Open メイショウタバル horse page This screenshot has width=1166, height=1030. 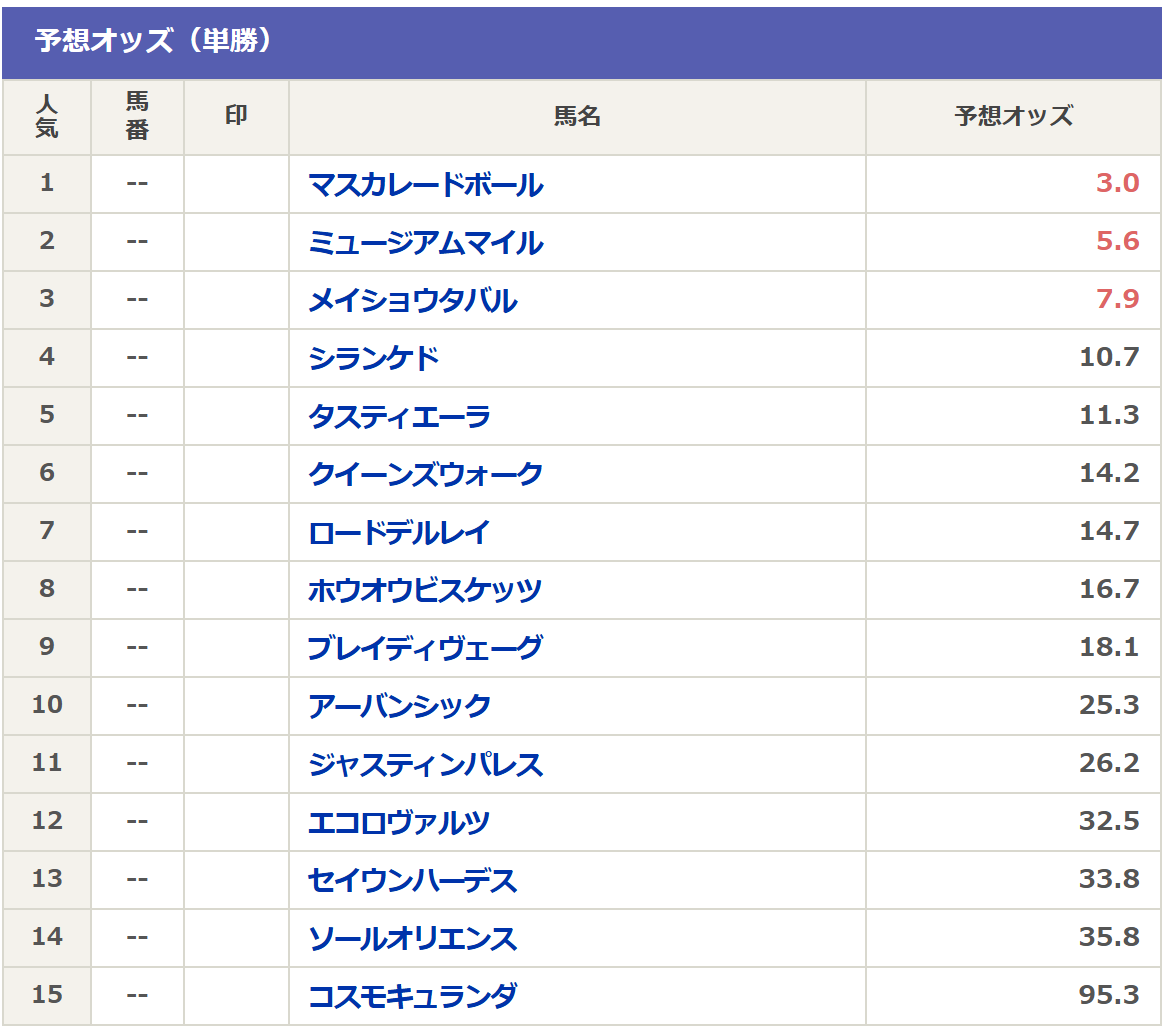[x=412, y=301]
